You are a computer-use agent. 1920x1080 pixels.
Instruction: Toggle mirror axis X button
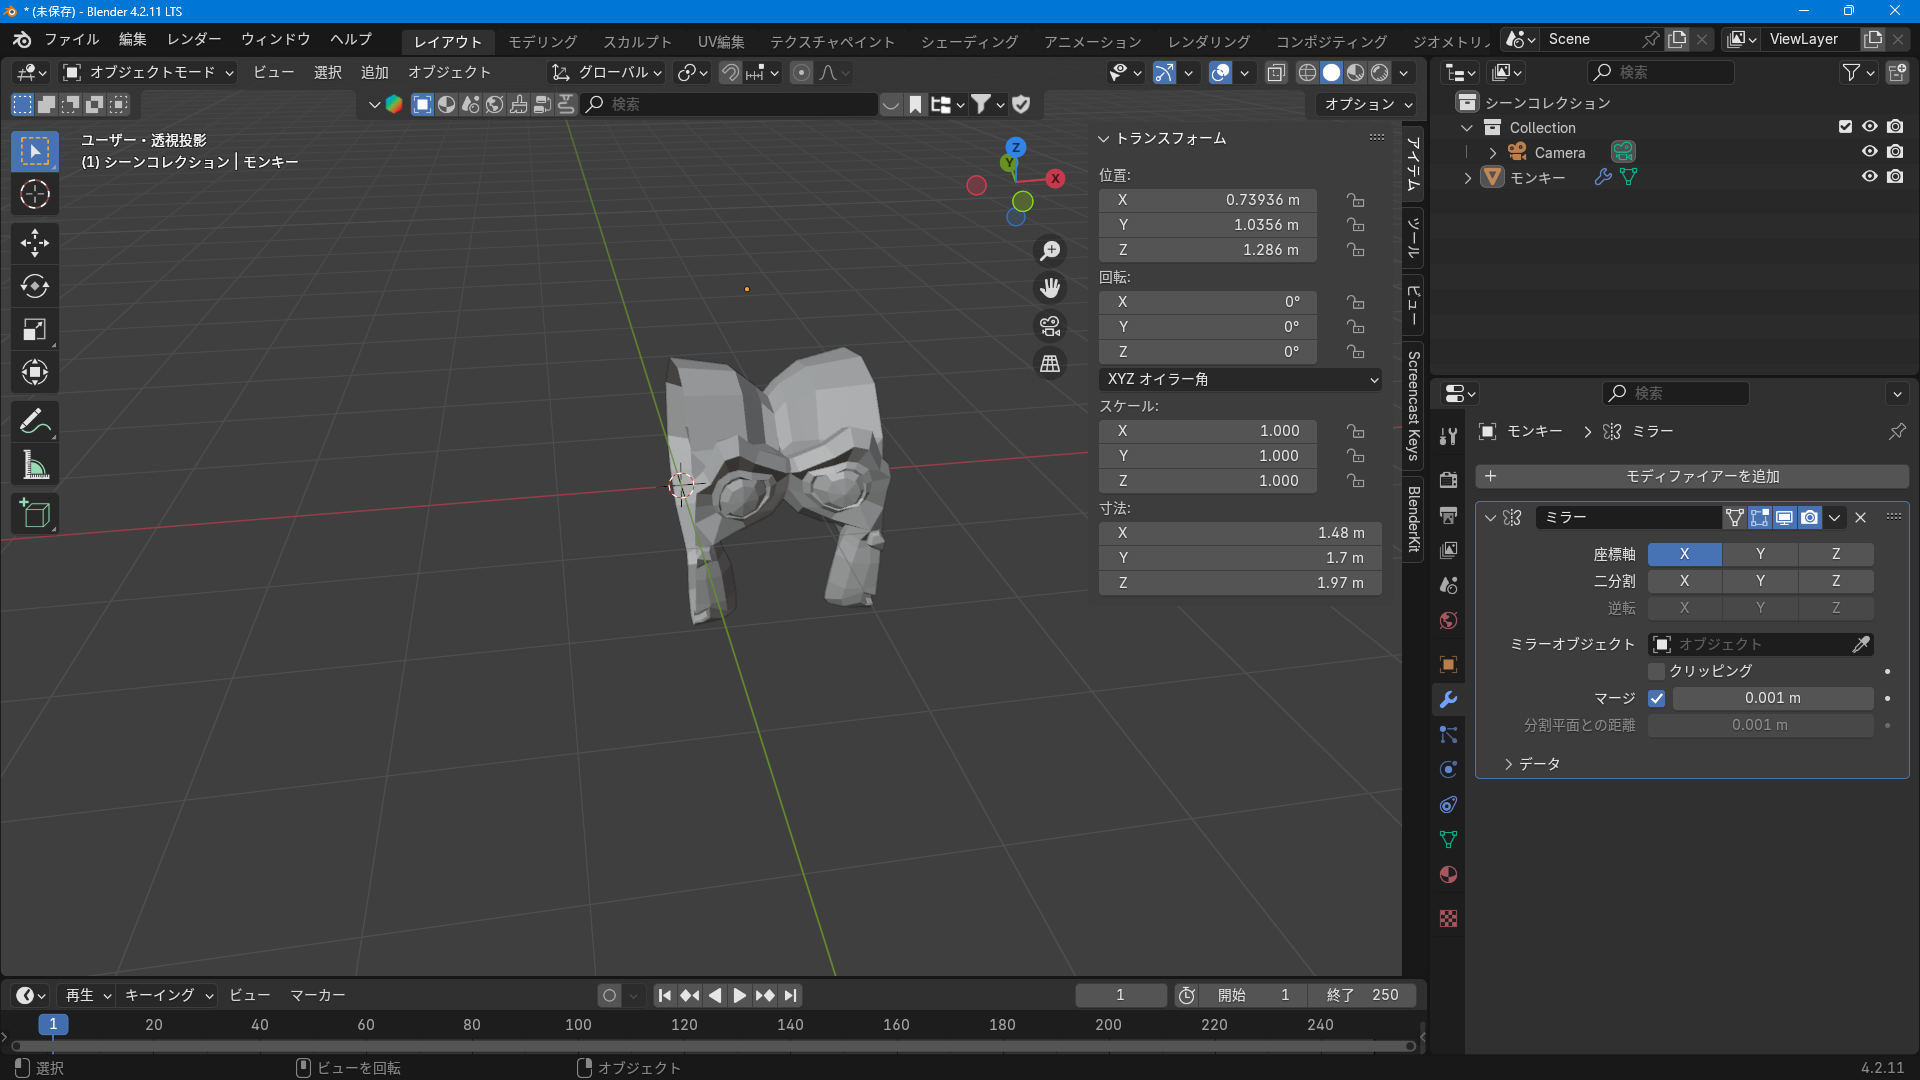click(1684, 554)
